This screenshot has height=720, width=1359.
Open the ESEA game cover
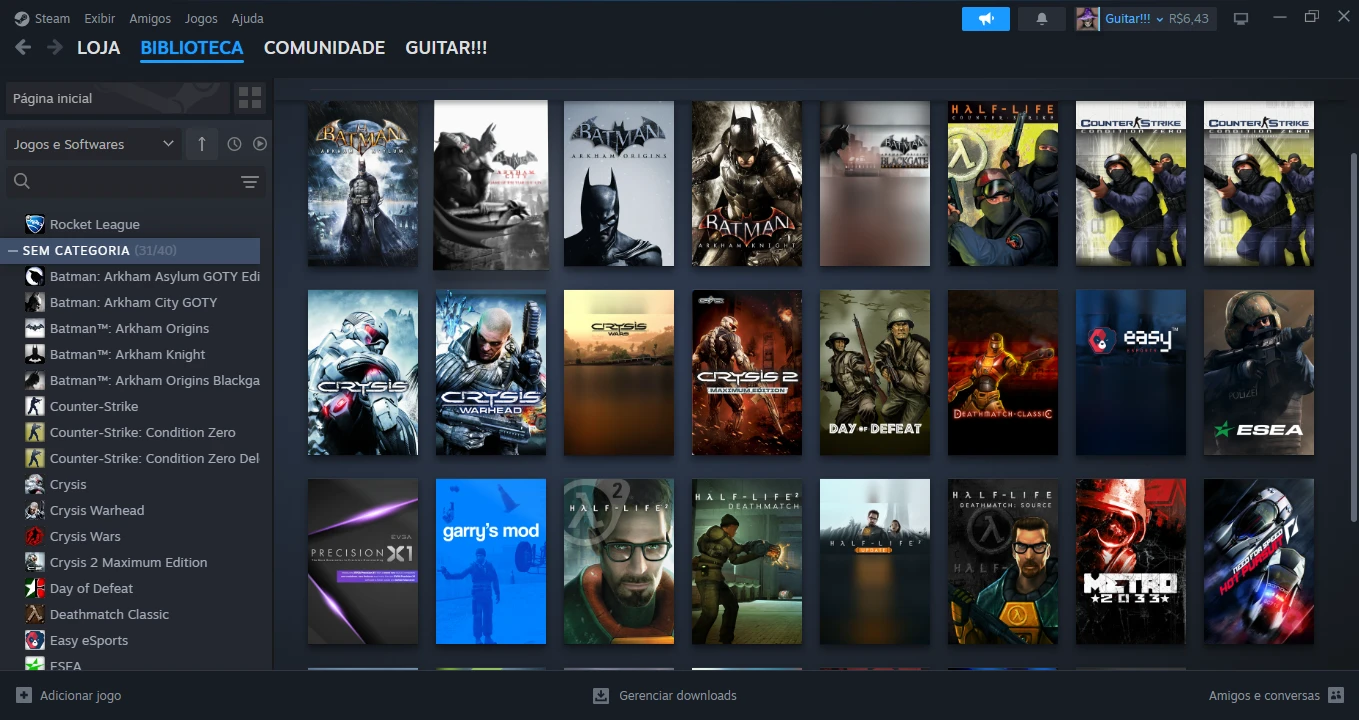(1259, 372)
